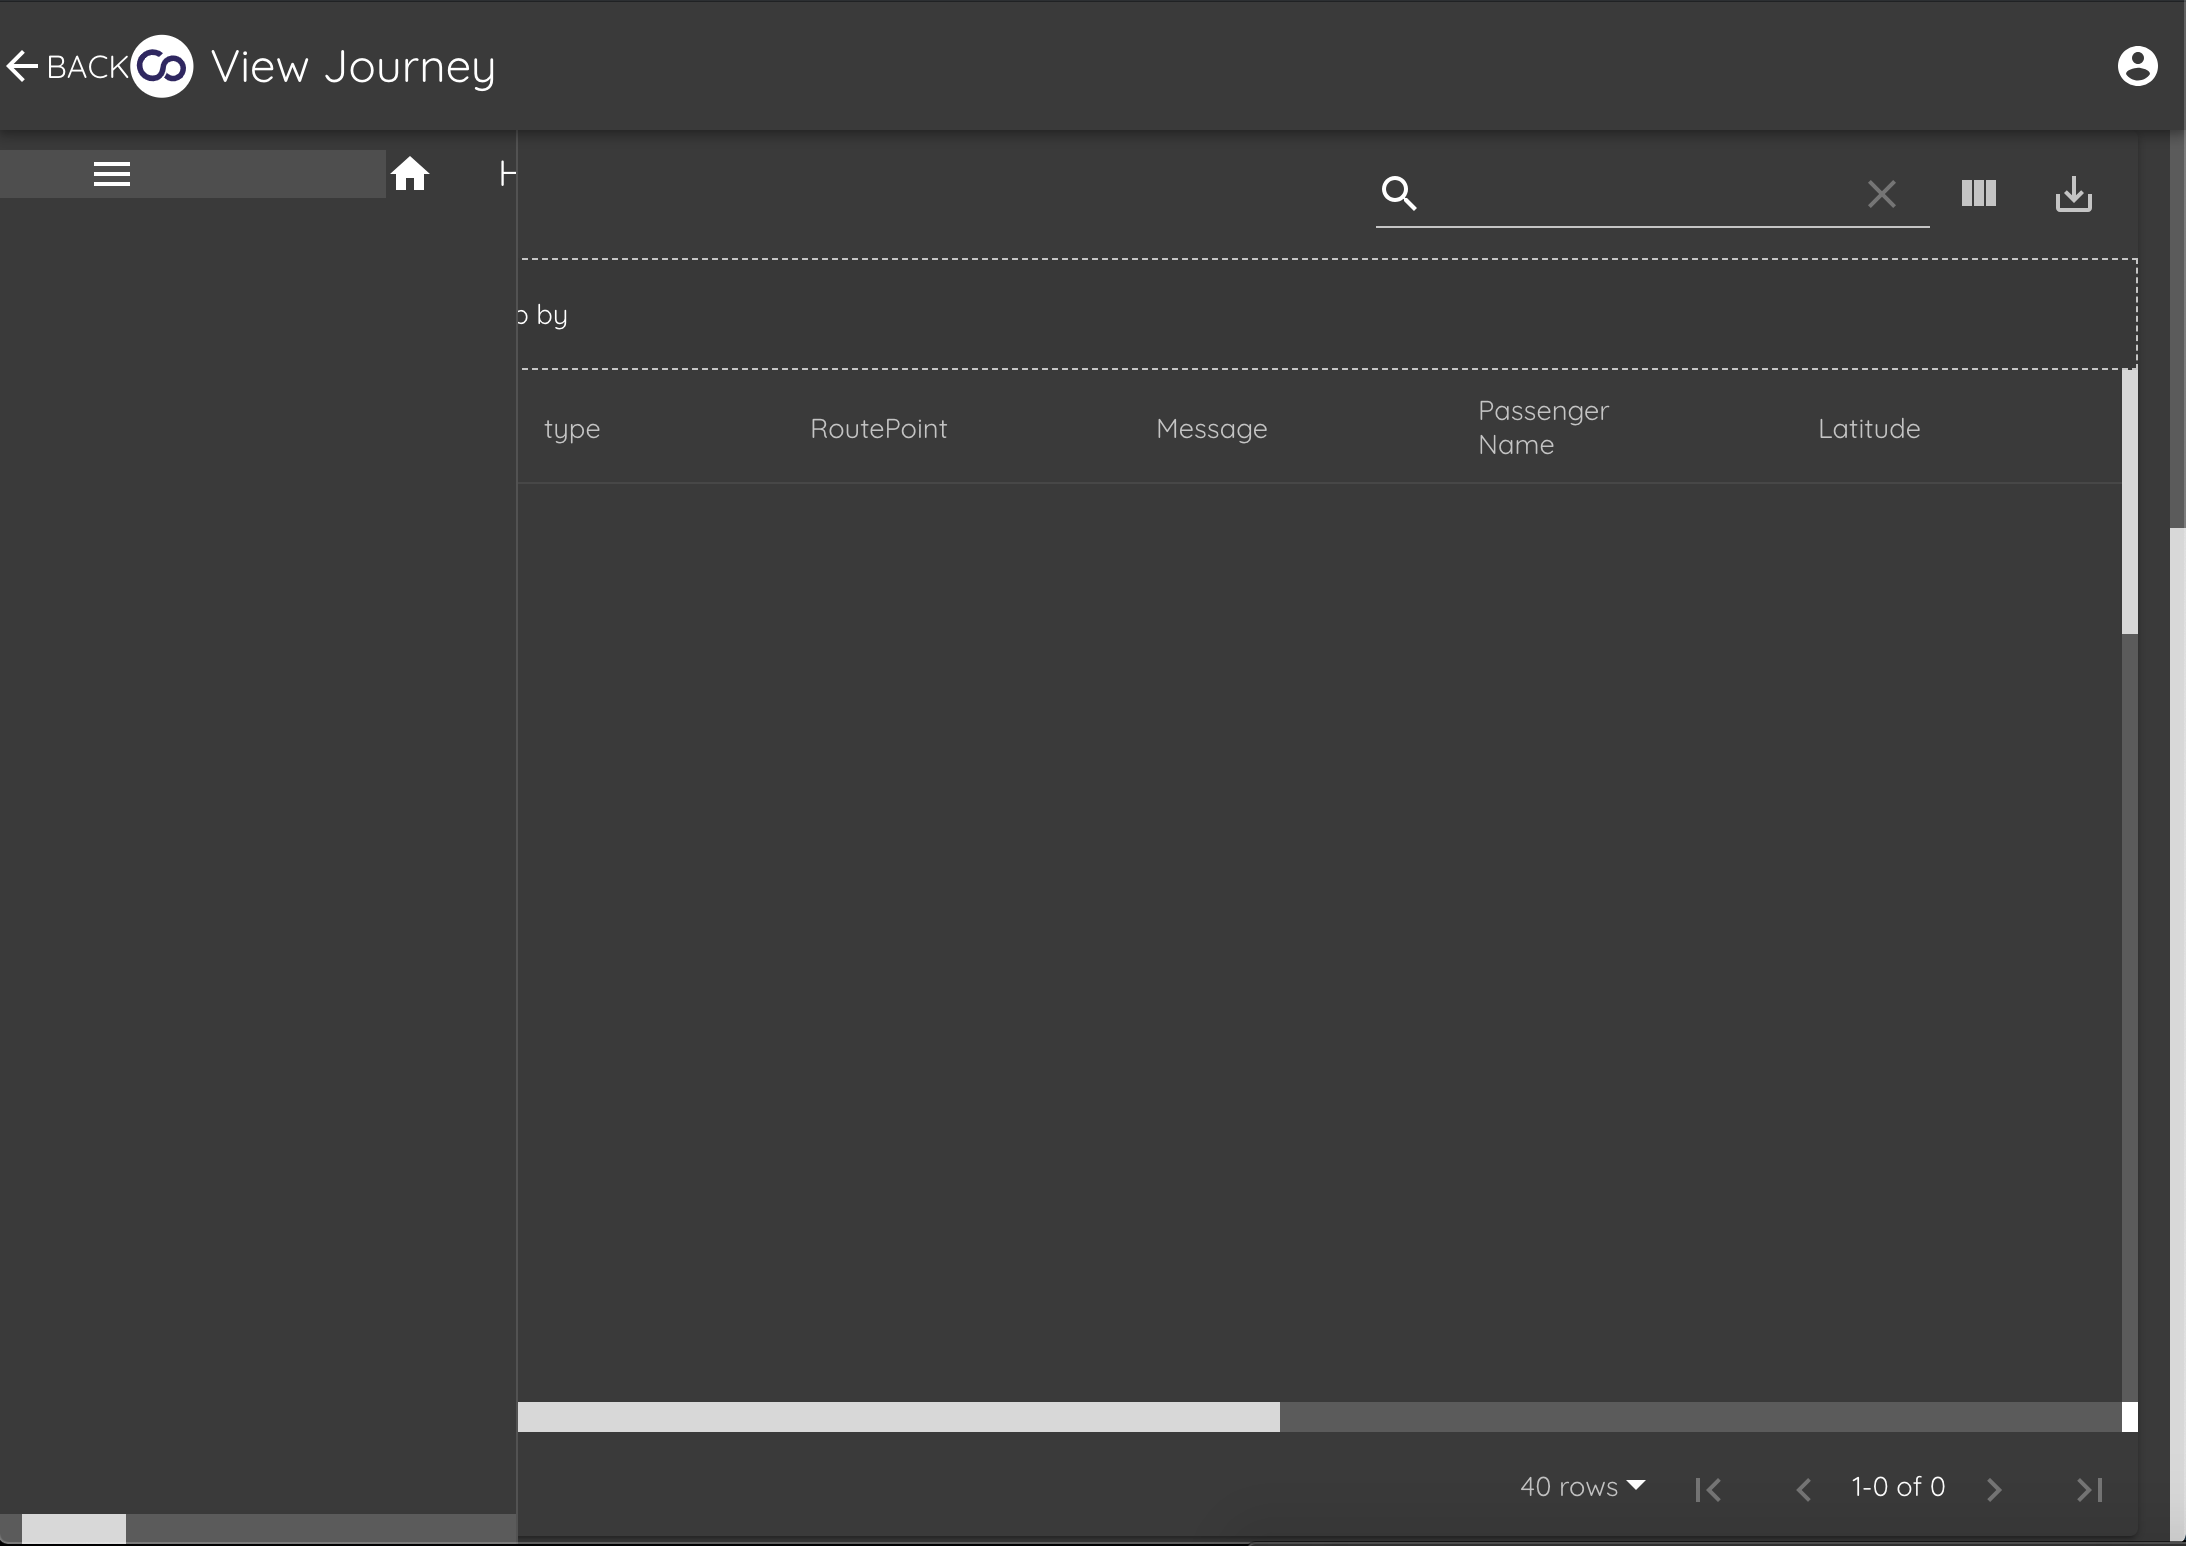
Task: Go to the previous page chevron
Action: point(1804,1489)
